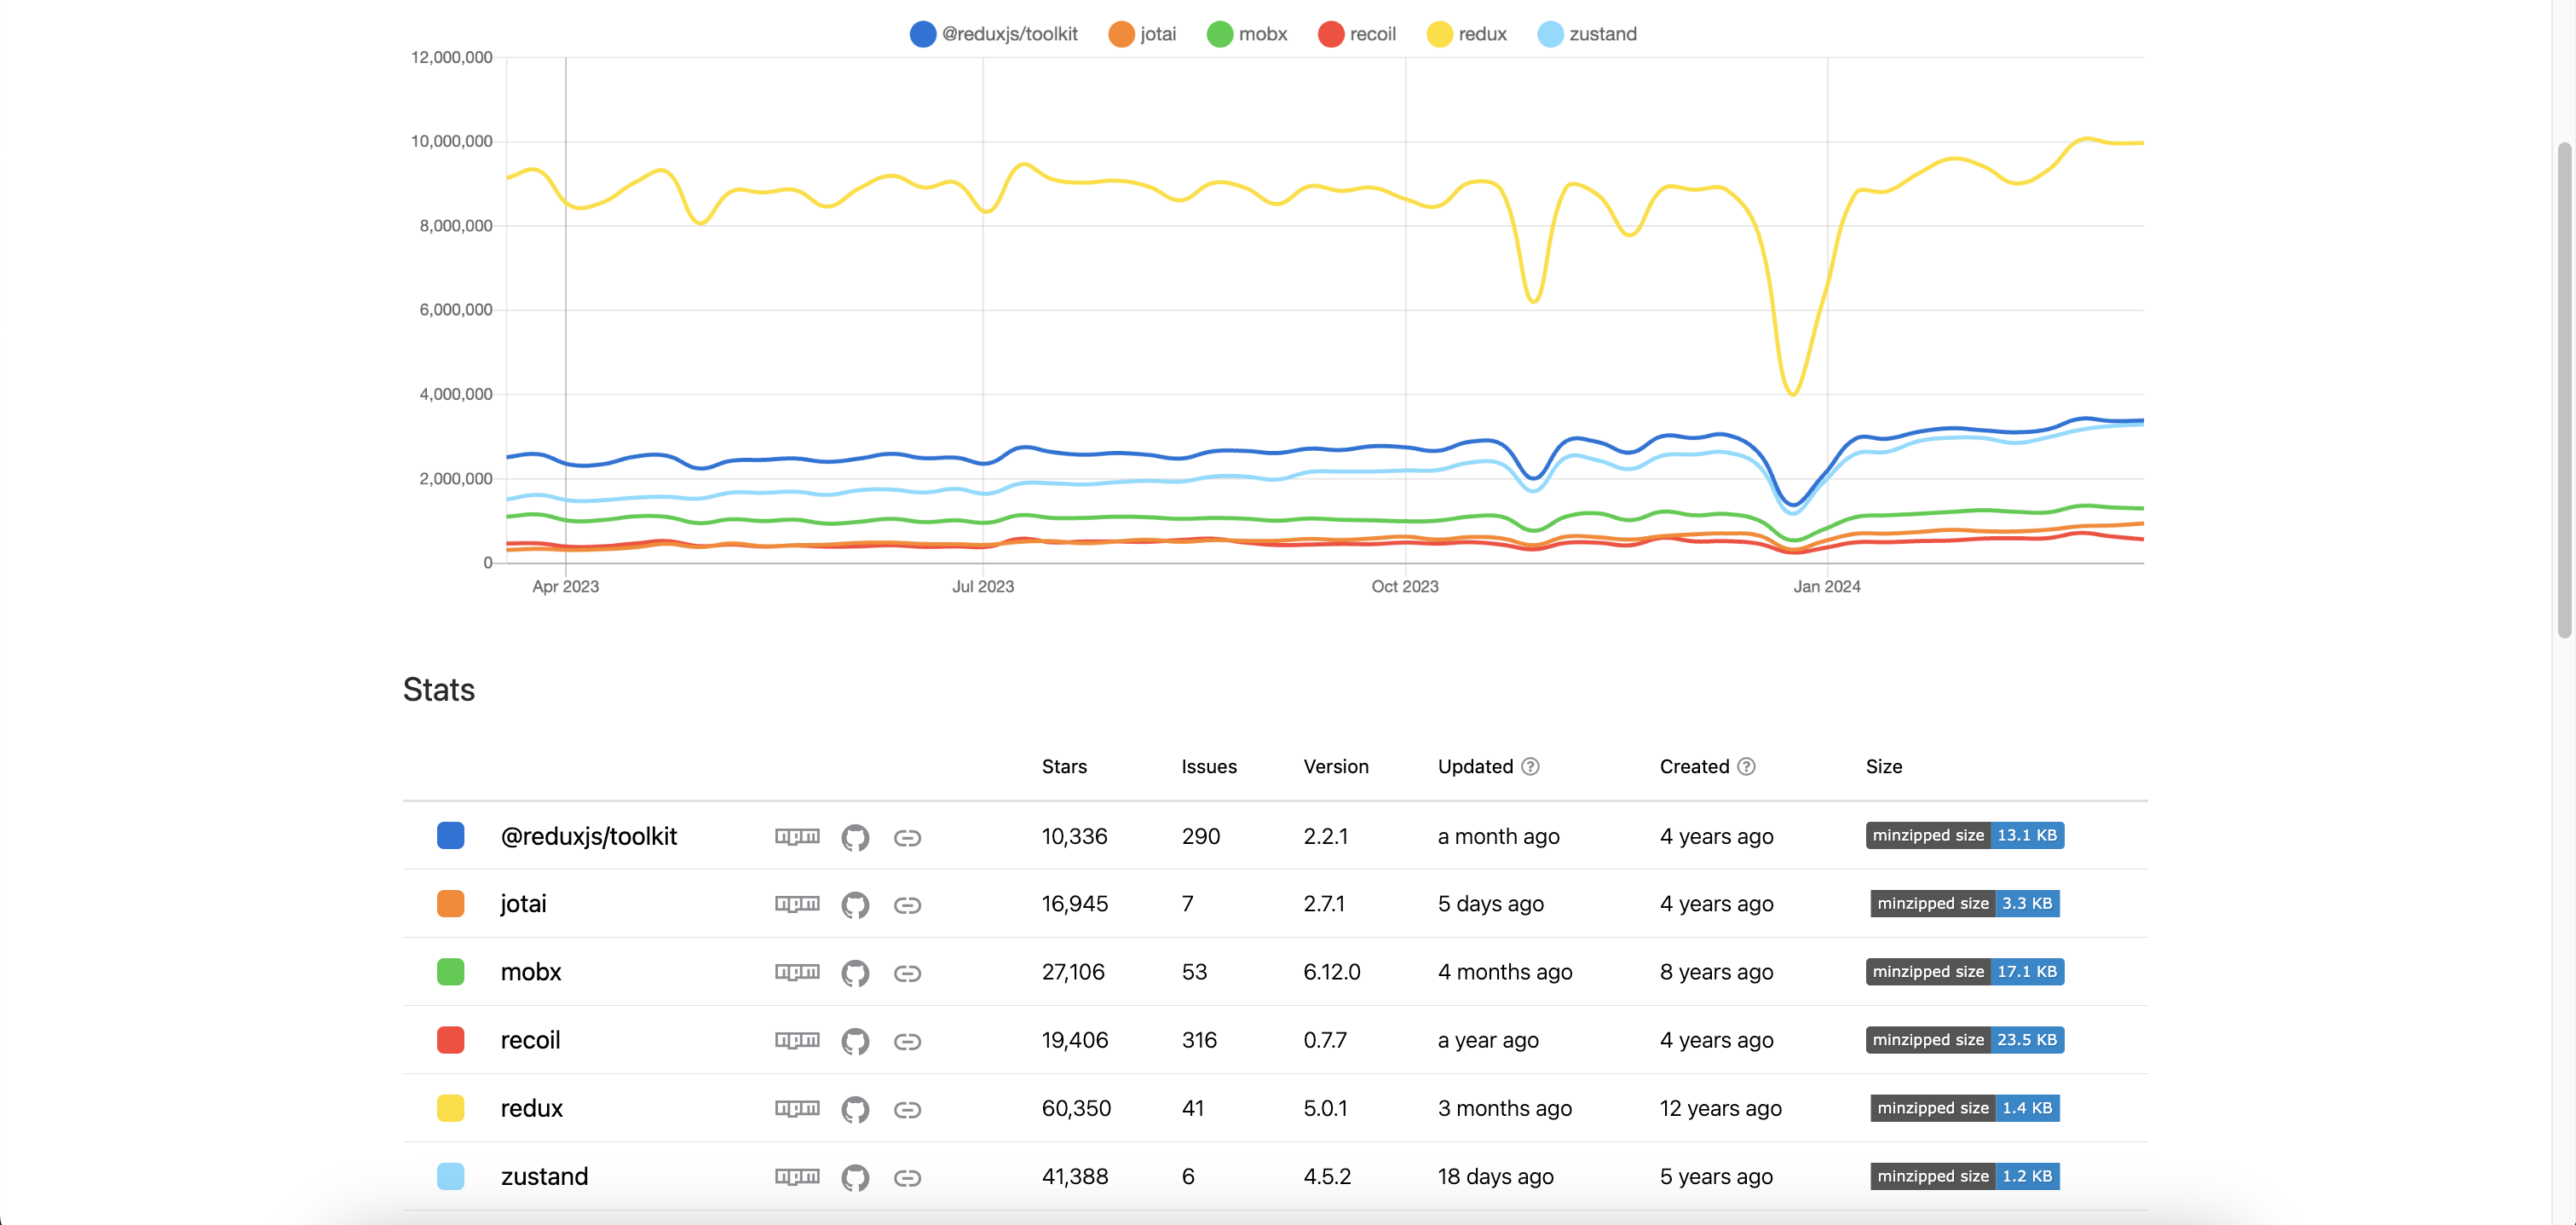
Task: Click help icon next to Updated
Action: tap(1530, 766)
